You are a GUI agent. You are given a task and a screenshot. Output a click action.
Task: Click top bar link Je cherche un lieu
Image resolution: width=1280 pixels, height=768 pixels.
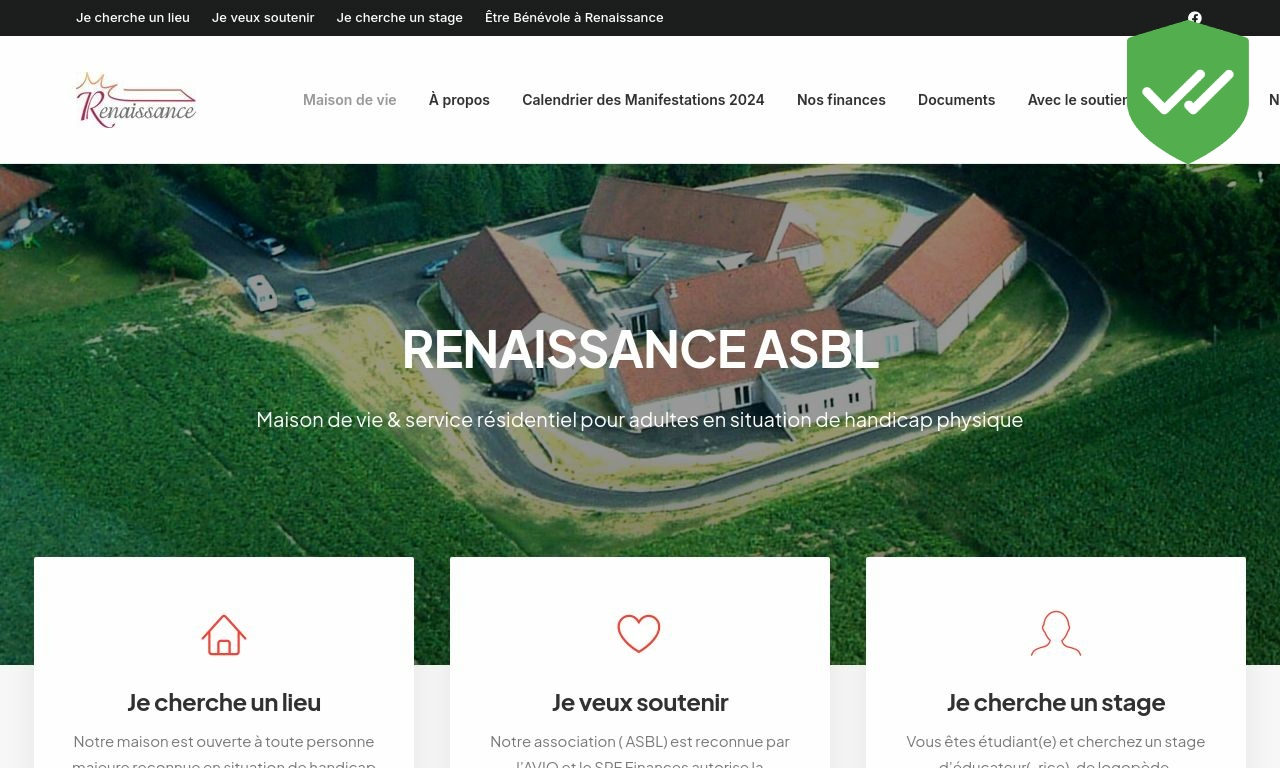(x=133, y=17)
